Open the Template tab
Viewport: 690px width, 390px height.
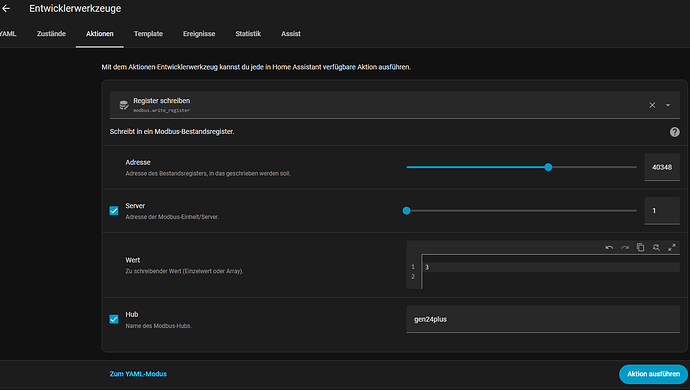click(148, 34)
